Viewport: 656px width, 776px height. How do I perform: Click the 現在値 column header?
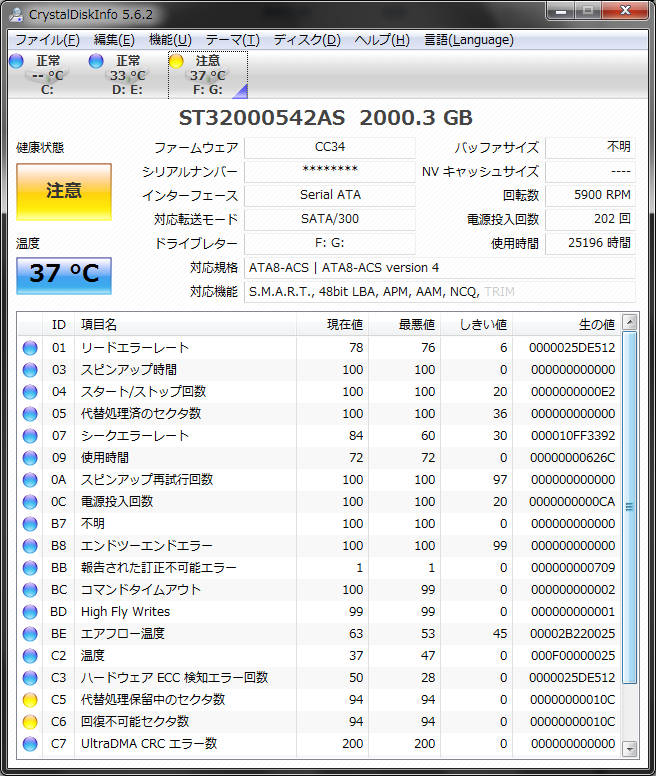[x=332, y=325]
